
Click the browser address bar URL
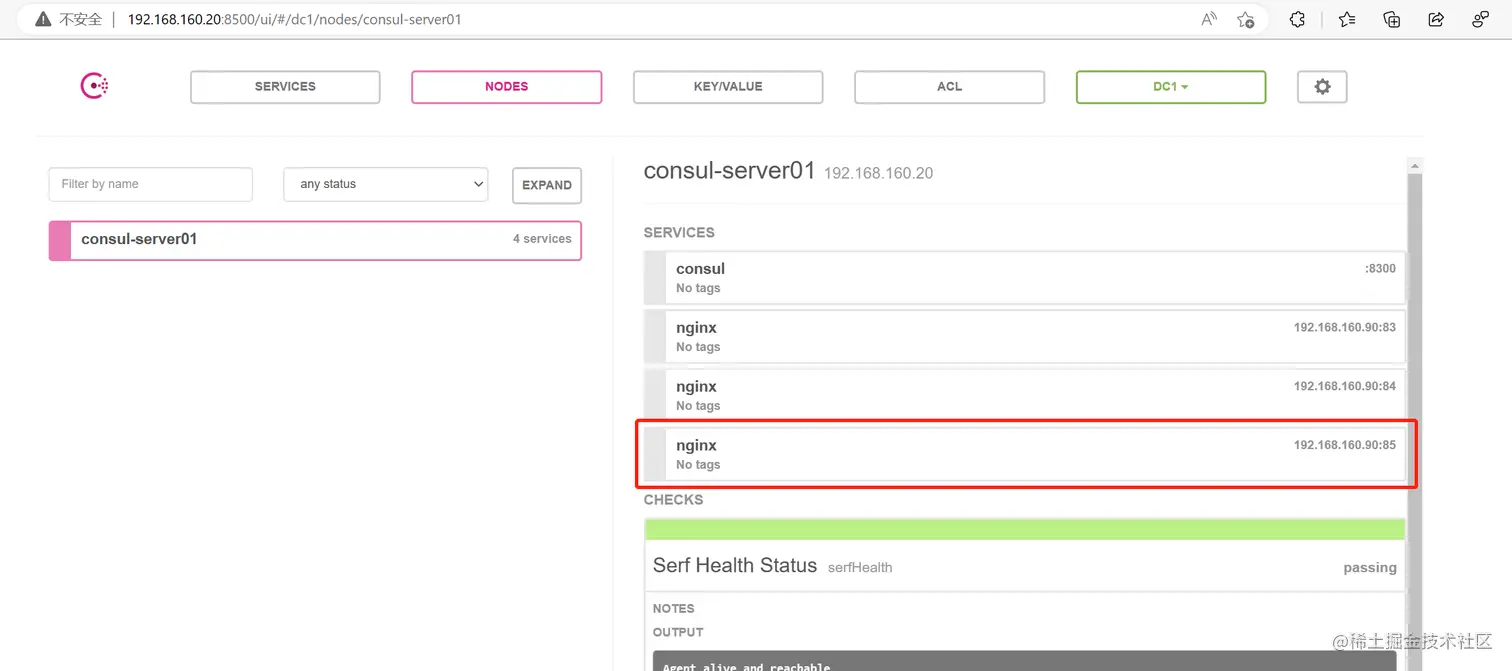coord(294,19)
